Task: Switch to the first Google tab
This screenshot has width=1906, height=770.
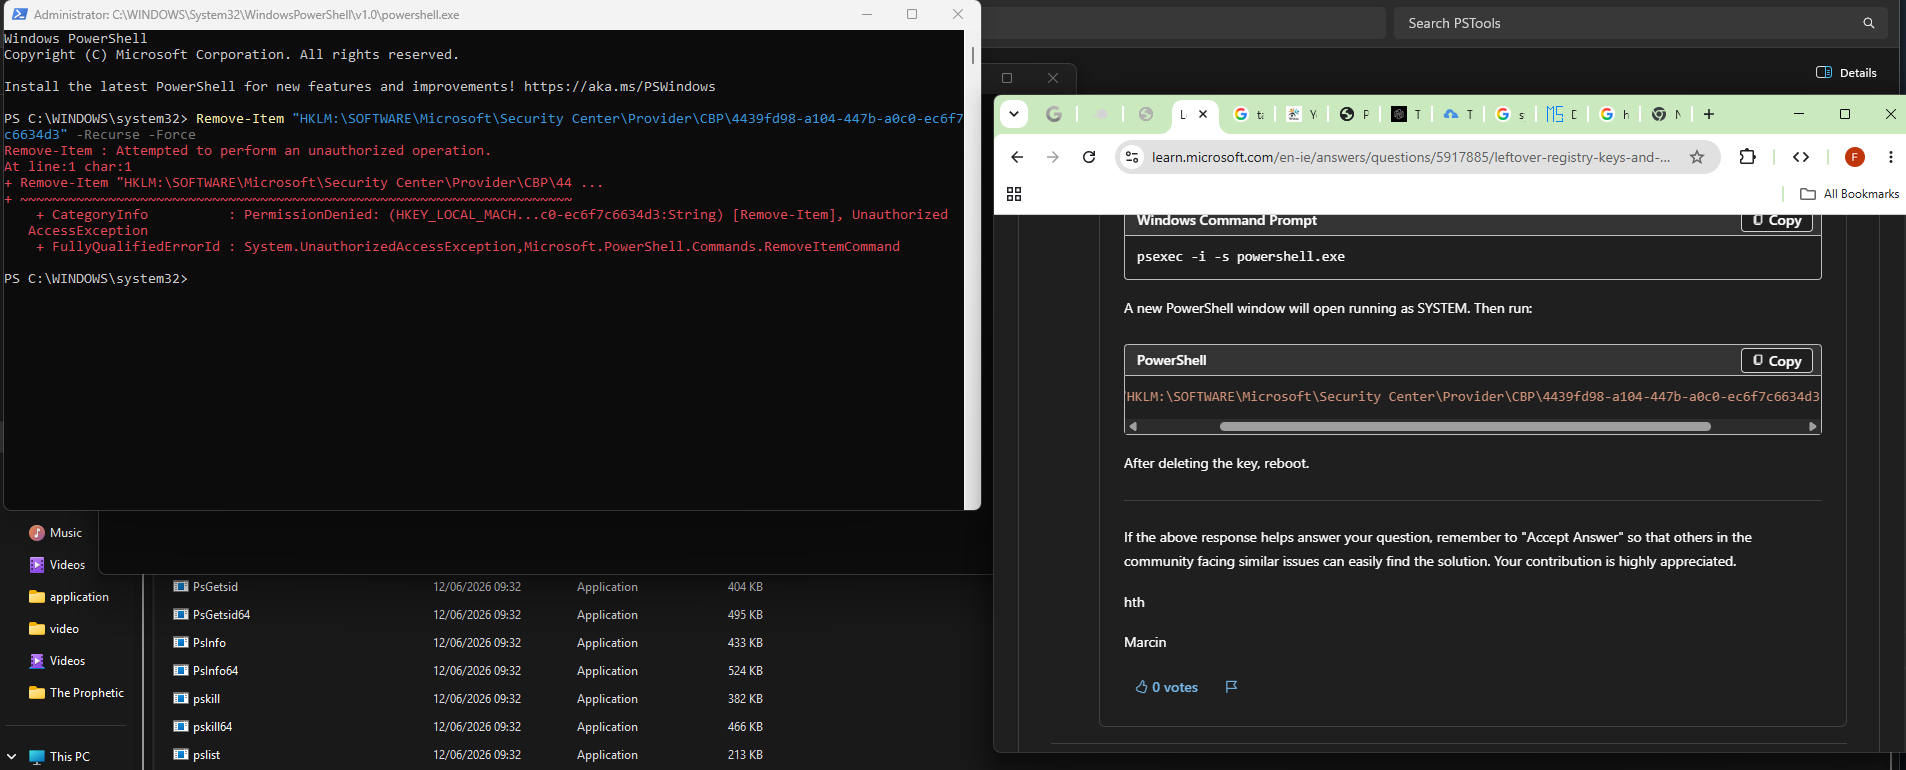Action: [1054, 114]
